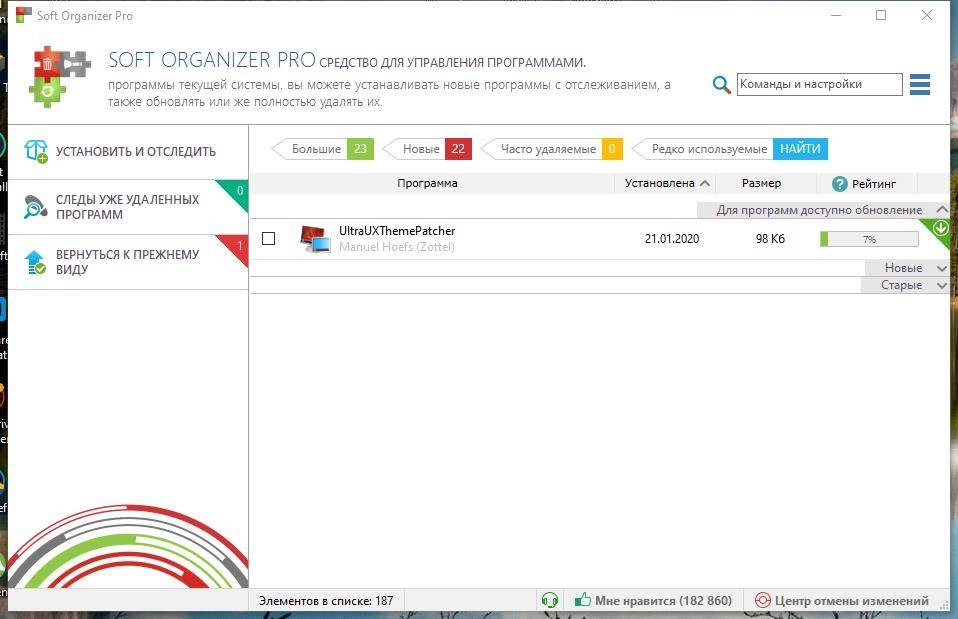Click the traces of removed programs icon

(35, 207)
